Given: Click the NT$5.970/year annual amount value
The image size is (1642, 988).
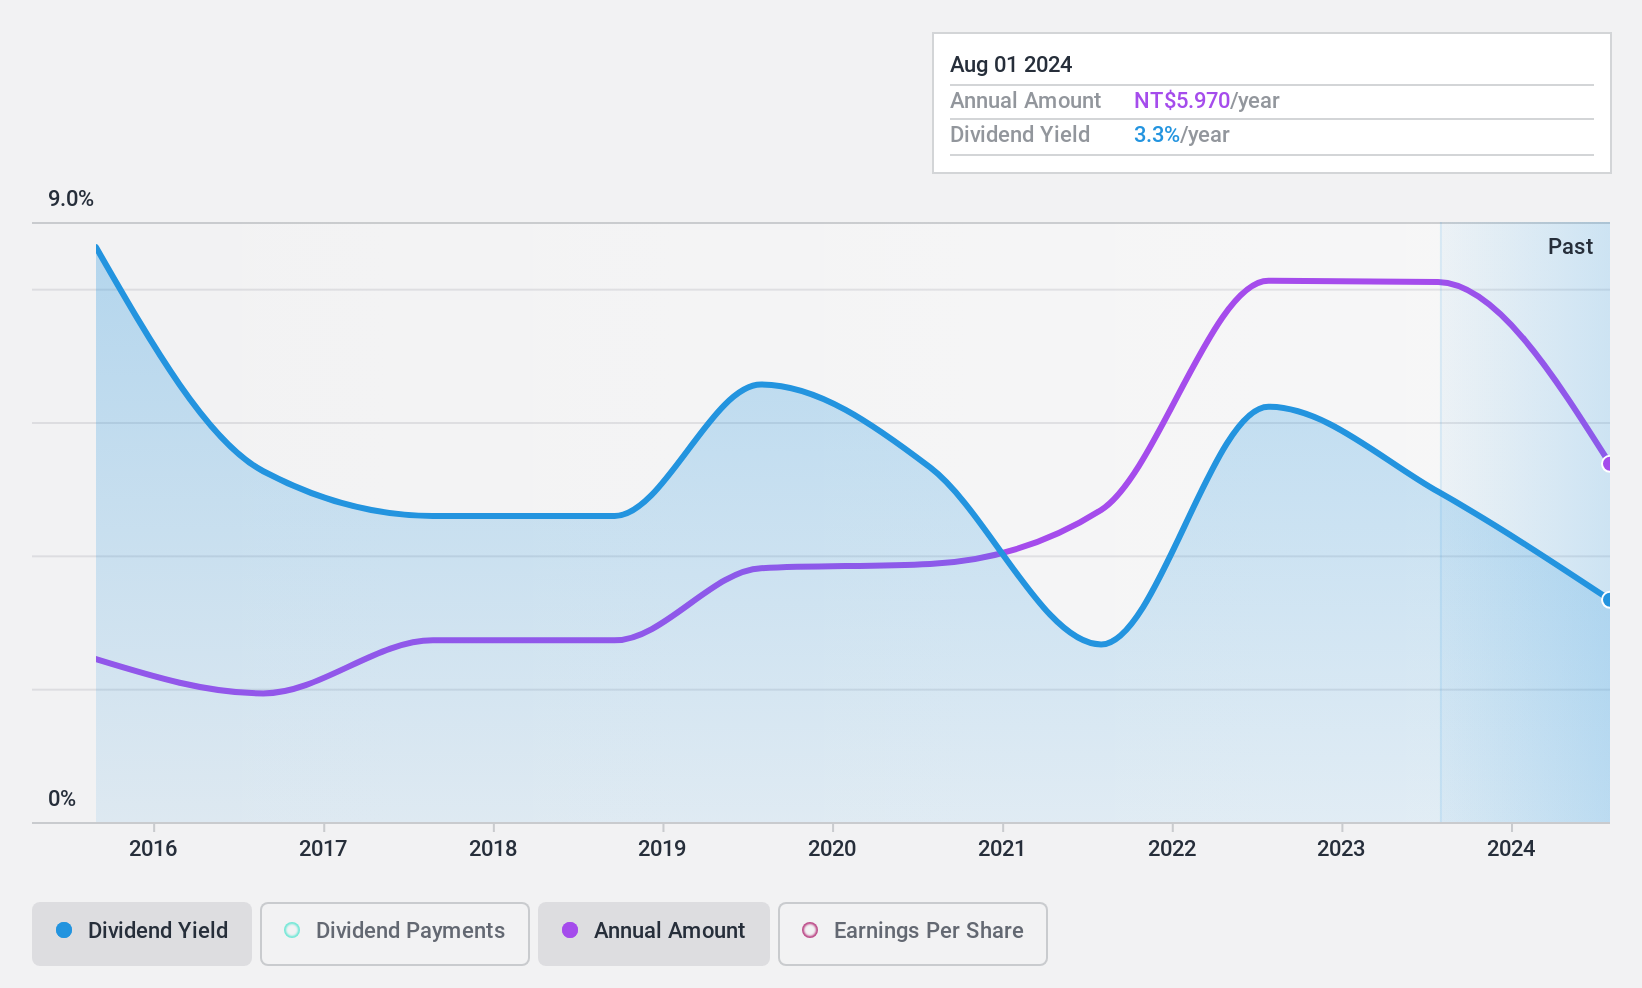Looking at the screenshot, I should tap(1207, 101).
